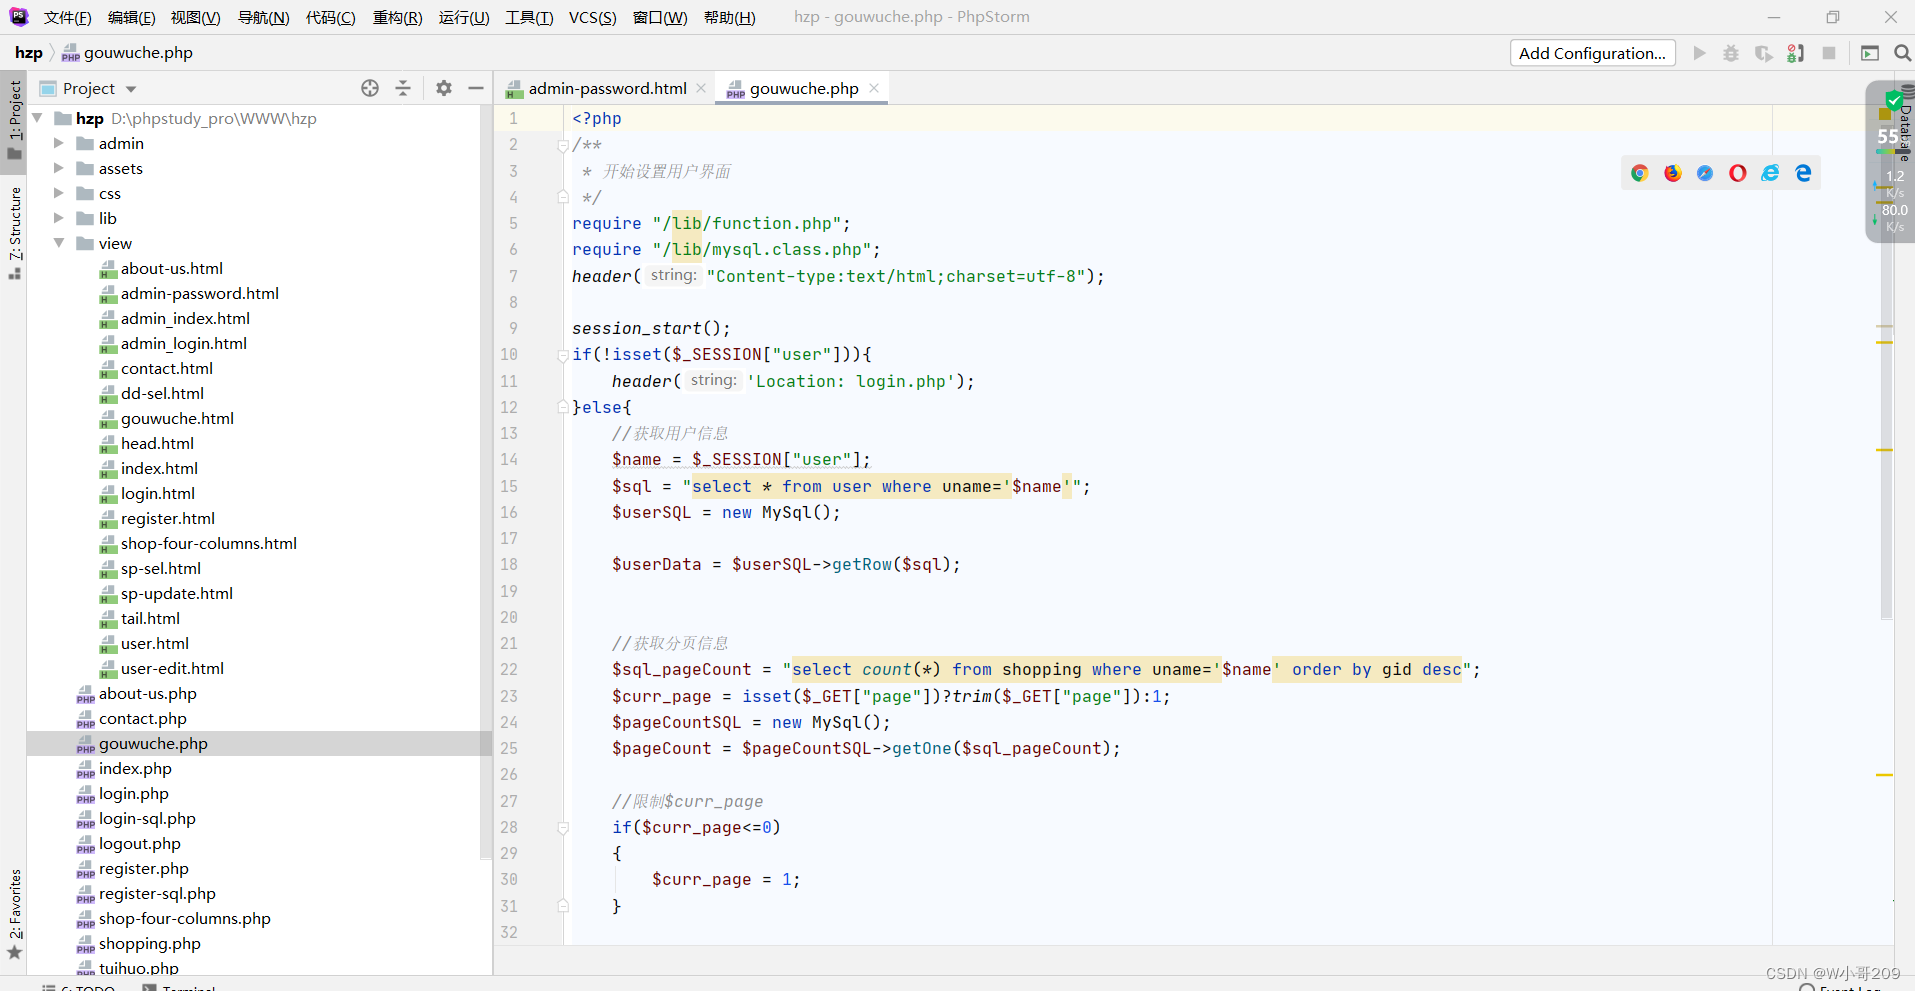Select logout.php in project tree
1915x991 pixels.
[139, 843]
